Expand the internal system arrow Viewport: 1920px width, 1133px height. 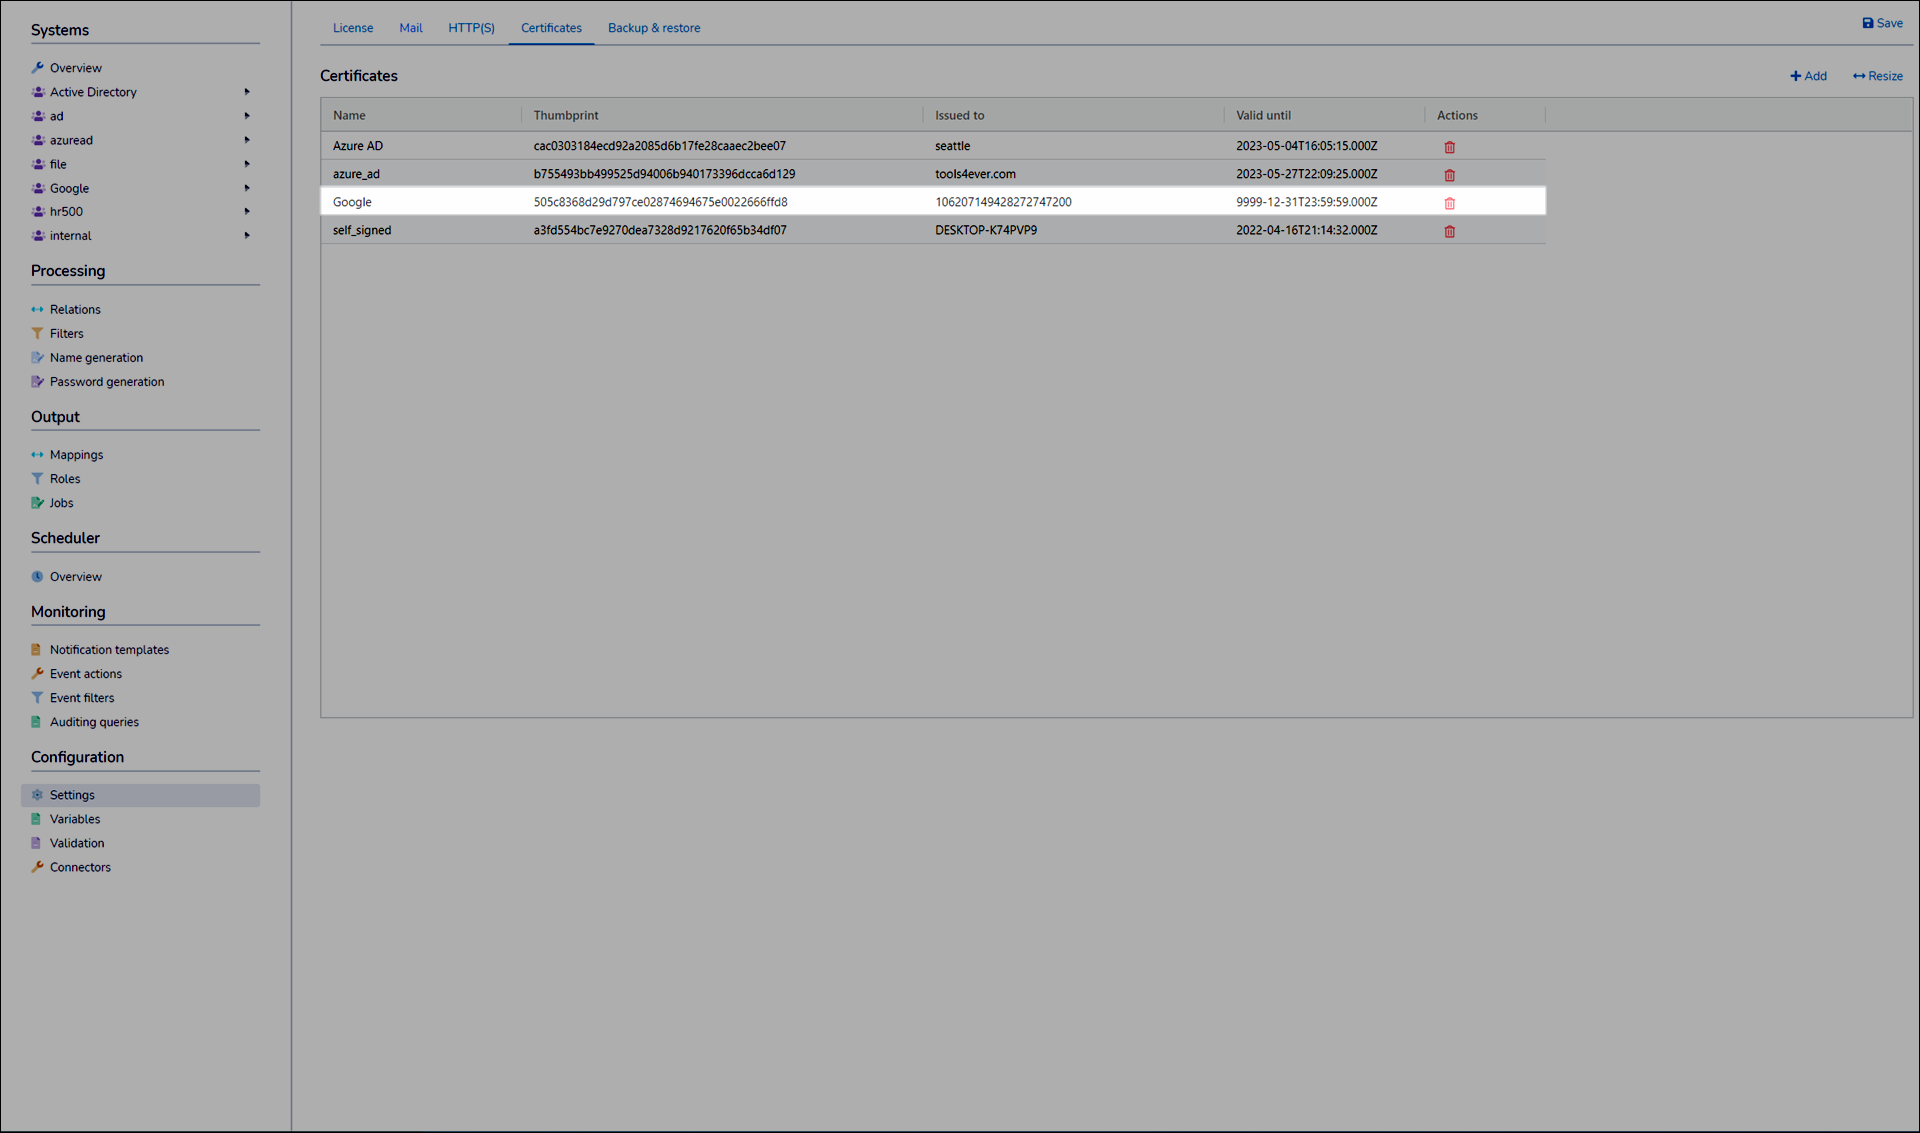click(x=247, y=236)
